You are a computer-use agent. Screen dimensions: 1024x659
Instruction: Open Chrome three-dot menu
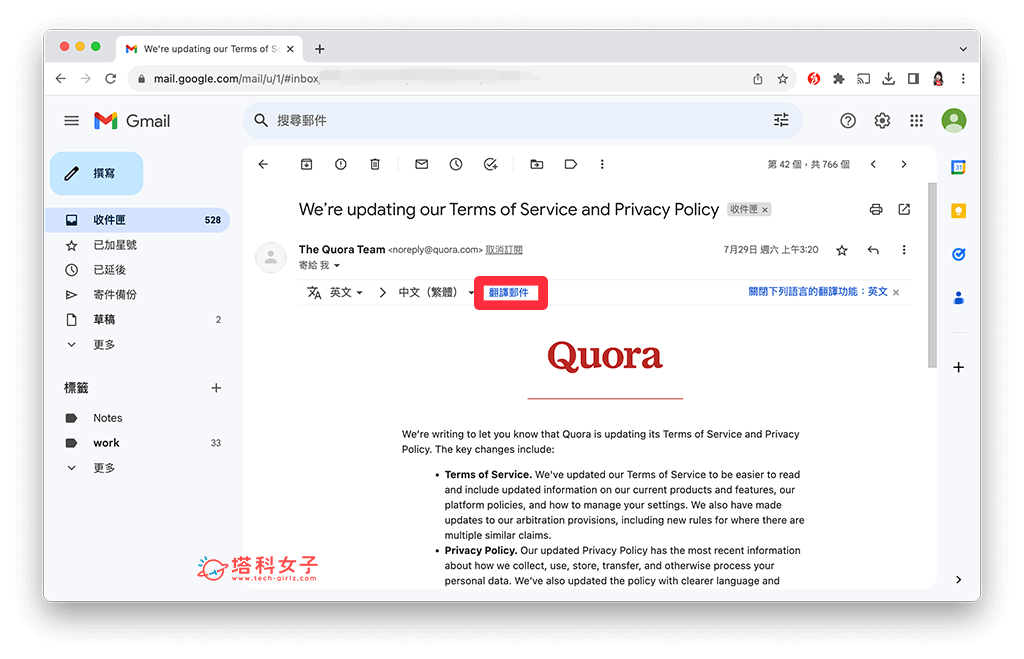[x=963, y=79]
